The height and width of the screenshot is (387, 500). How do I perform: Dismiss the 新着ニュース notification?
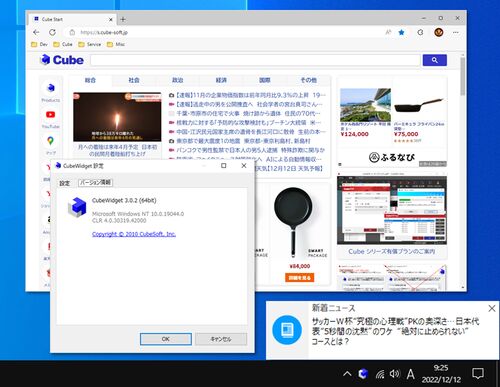[492, 308]
